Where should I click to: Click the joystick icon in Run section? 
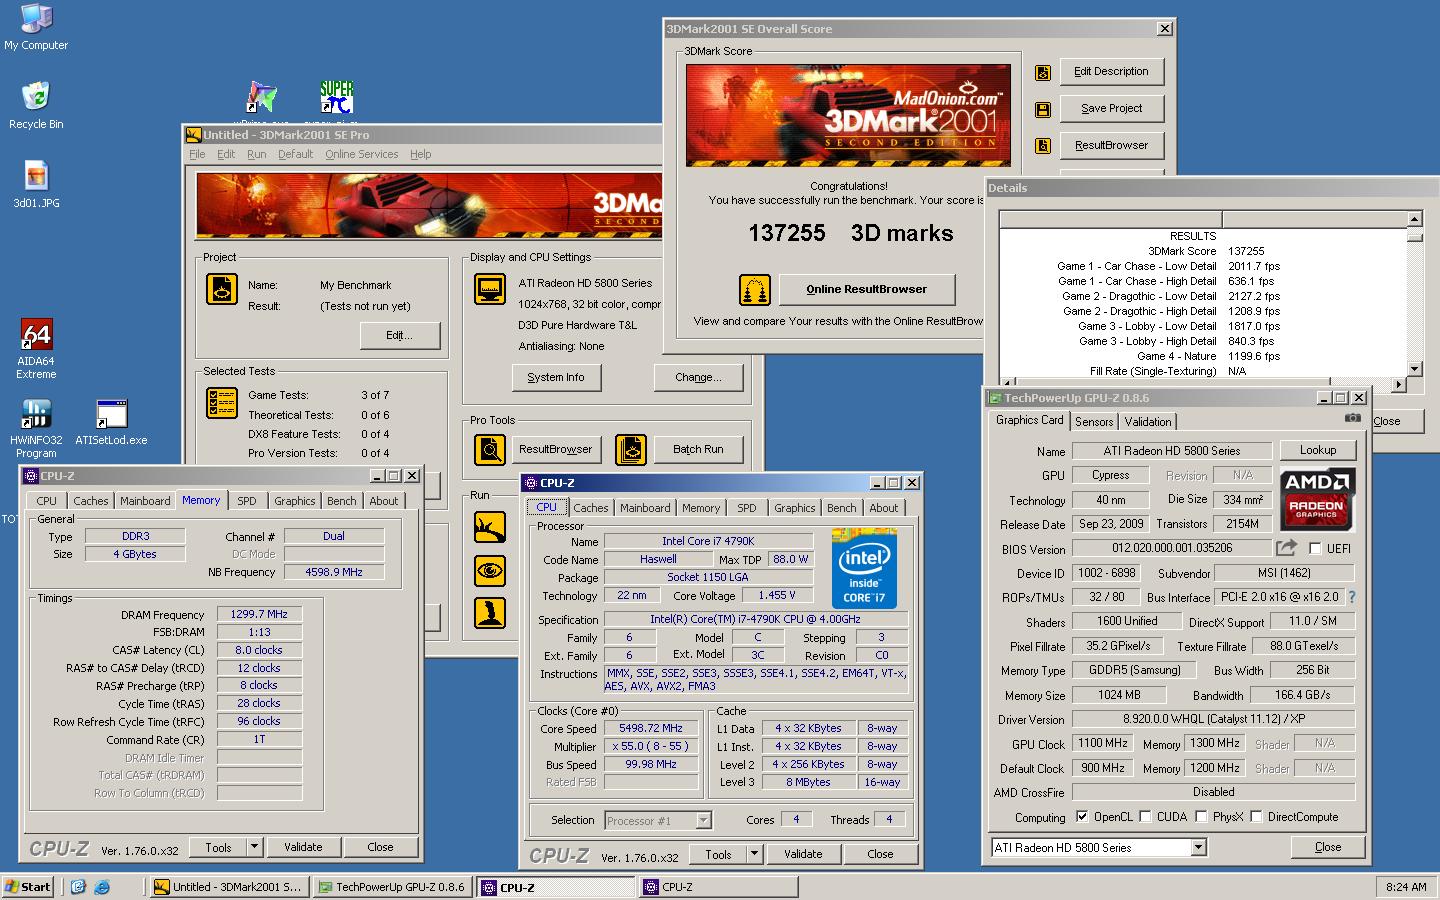click(x=490, y=612)
